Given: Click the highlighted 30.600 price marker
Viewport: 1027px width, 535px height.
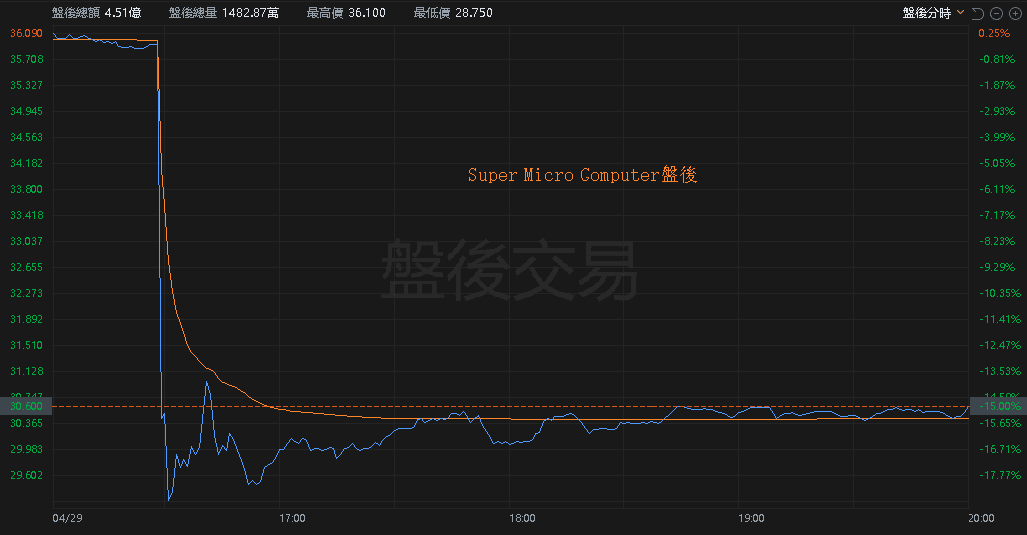Looking at the screenshot, I should coord(26,406).
